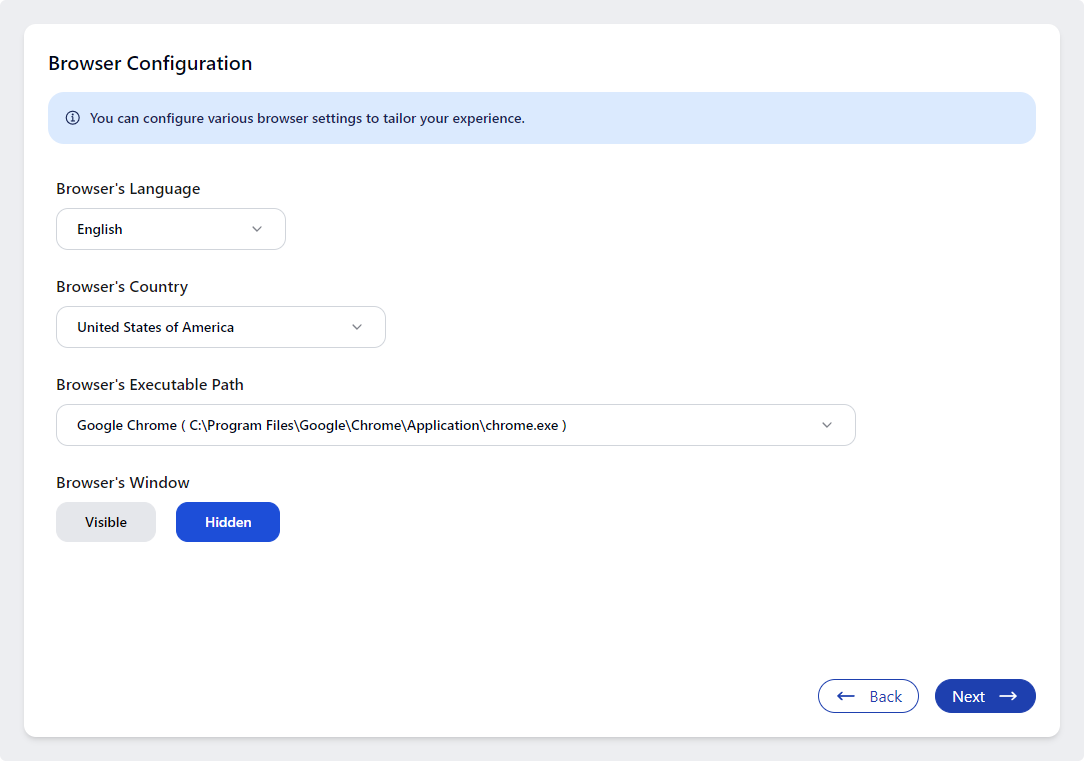
Task: Click the left arrow icon on Back
Action: pos(846,696)
